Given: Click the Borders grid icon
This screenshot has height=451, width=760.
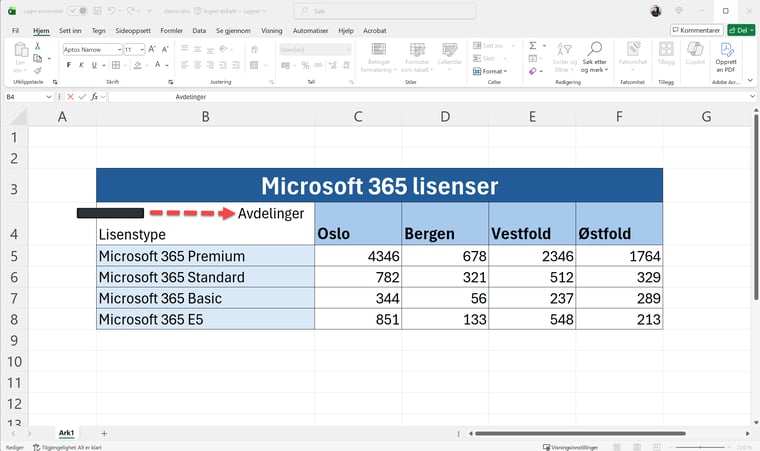Looking at the screenshot, I should pyautogui.click(x=116, y=65).
